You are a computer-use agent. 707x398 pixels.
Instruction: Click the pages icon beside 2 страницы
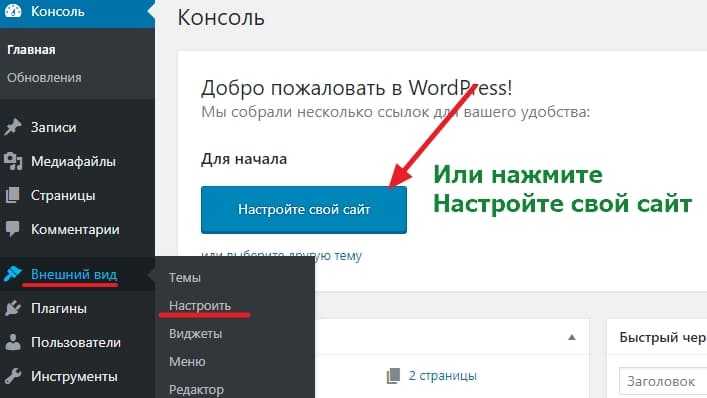(x=393, y=375)
